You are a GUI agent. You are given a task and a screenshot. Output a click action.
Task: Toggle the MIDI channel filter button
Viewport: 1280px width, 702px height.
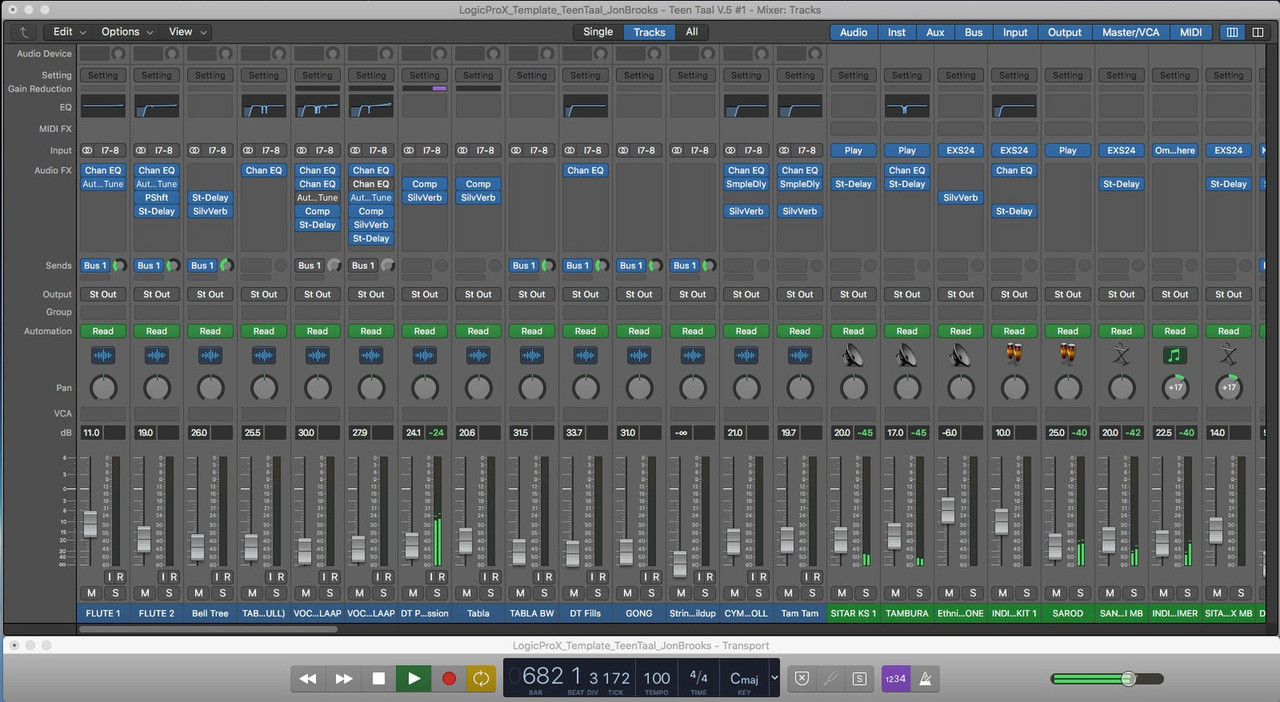tap(1191, 32)
